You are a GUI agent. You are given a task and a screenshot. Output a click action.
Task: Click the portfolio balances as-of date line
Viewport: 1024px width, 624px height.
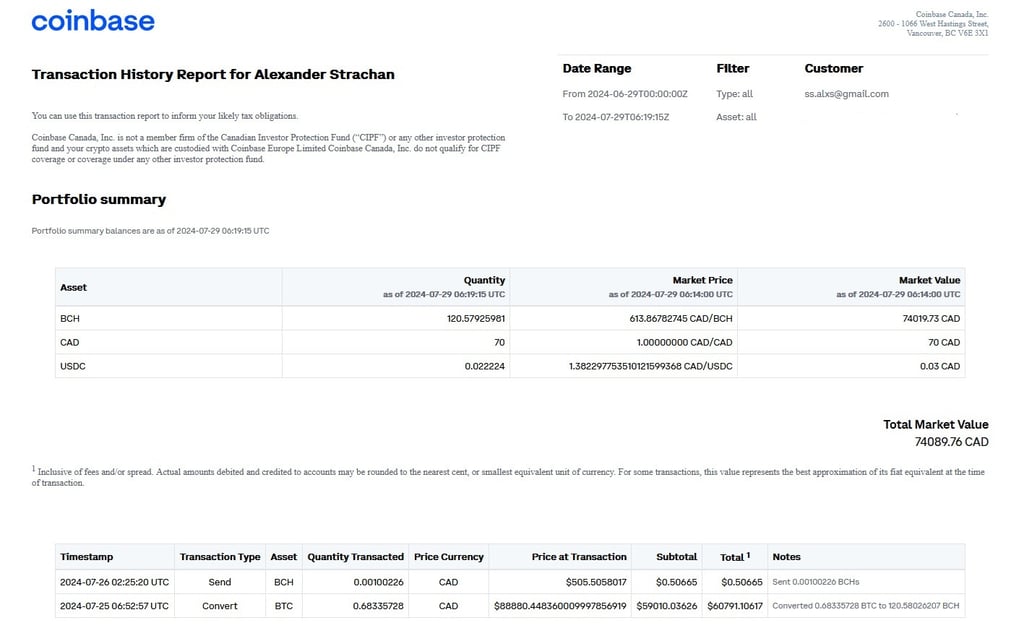coord(150,231)
